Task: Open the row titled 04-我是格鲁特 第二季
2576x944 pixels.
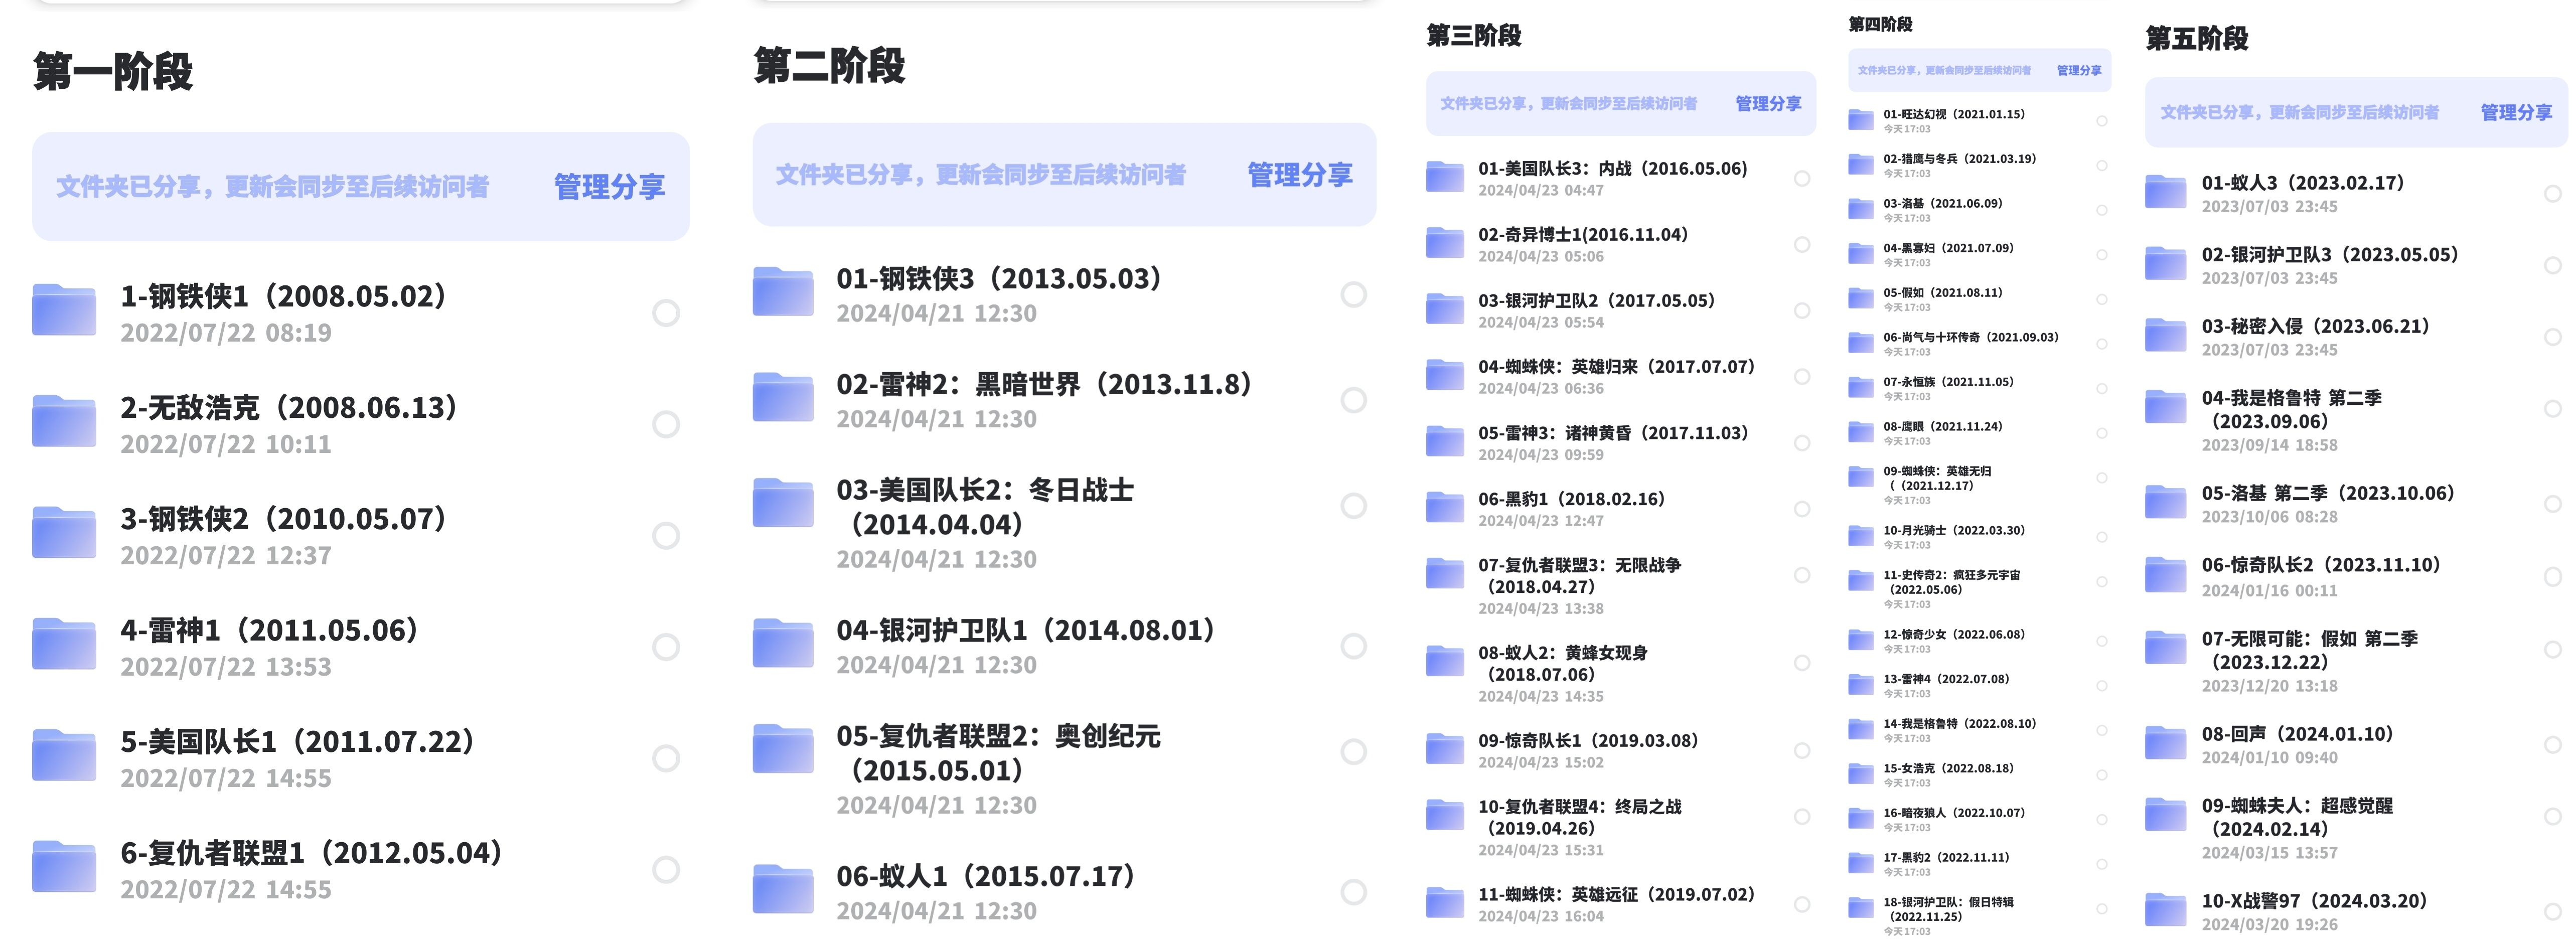Action: coord(2356,420)
